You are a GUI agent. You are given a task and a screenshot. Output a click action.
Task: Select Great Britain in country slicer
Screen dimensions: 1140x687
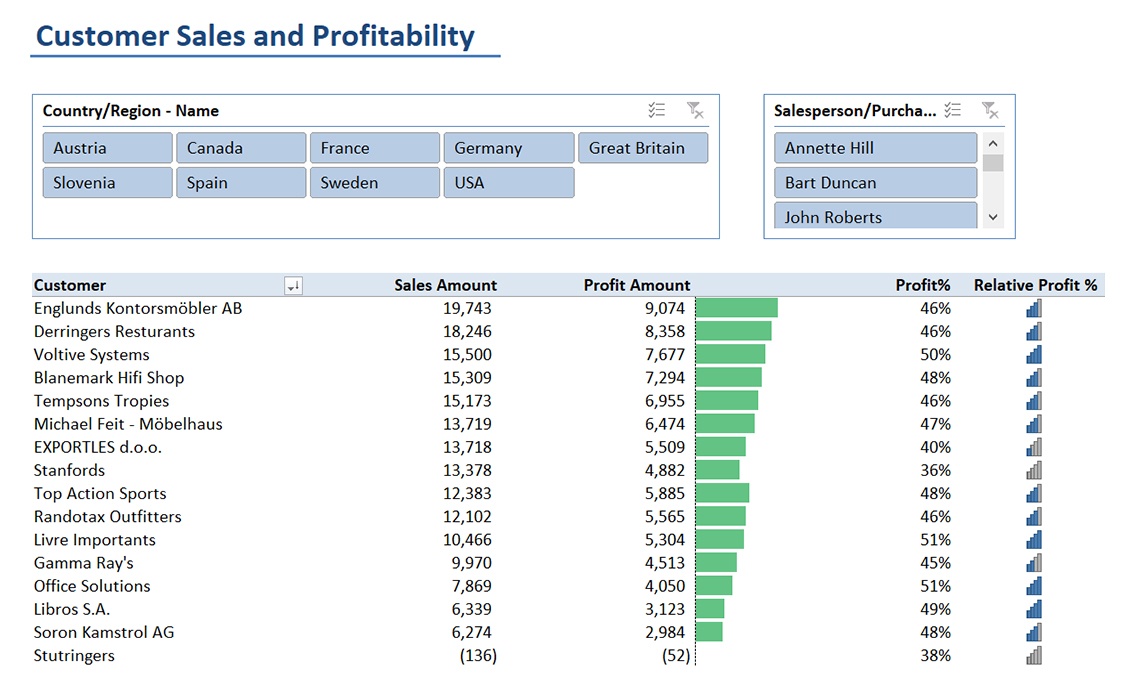point(643,148)
